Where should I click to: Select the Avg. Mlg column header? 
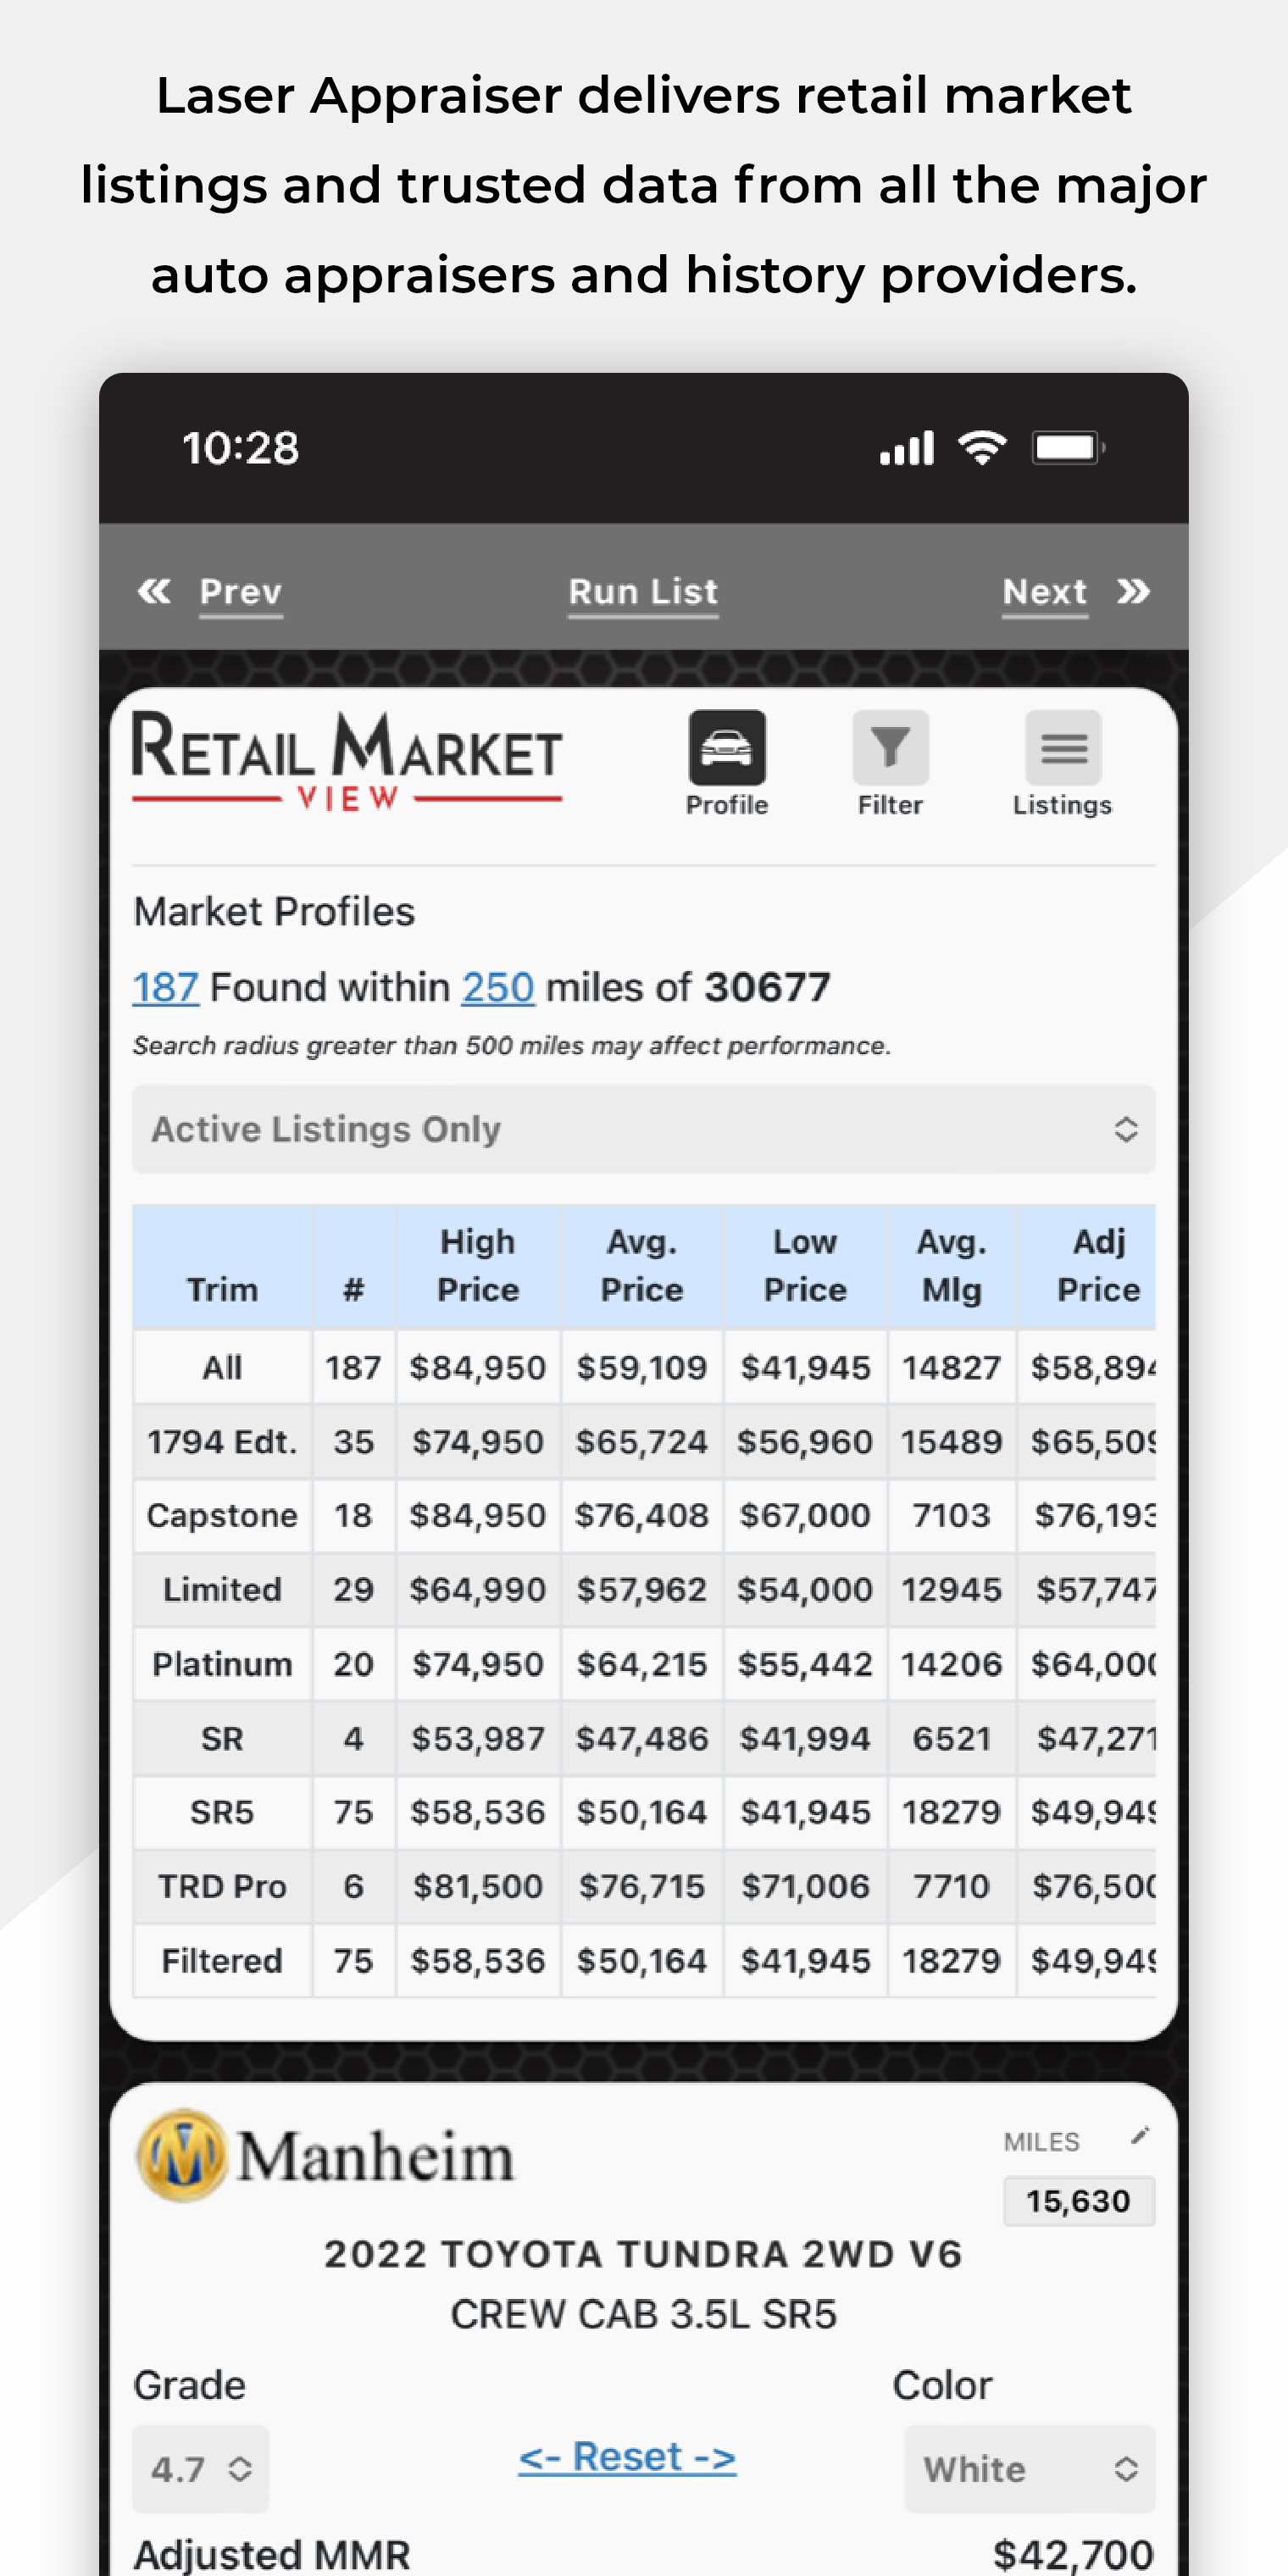coord(952,1266)
